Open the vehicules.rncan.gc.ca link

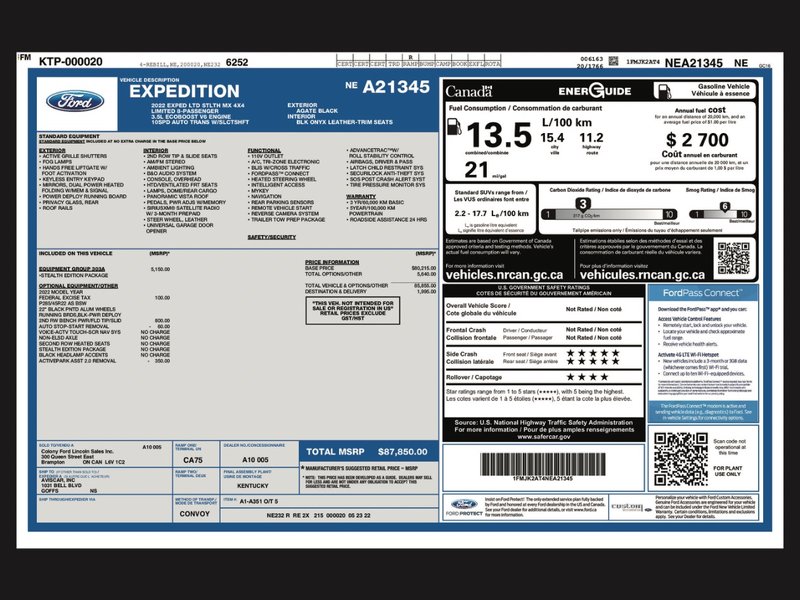coord(642,275)
